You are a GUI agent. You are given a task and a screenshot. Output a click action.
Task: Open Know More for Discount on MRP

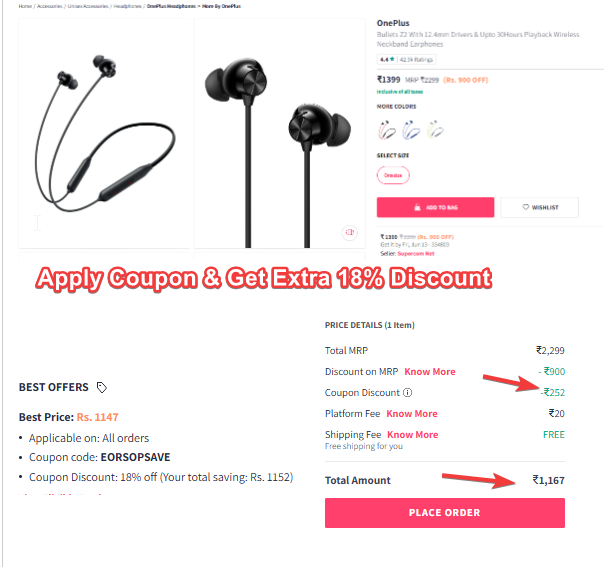click(x=430, y=372)
